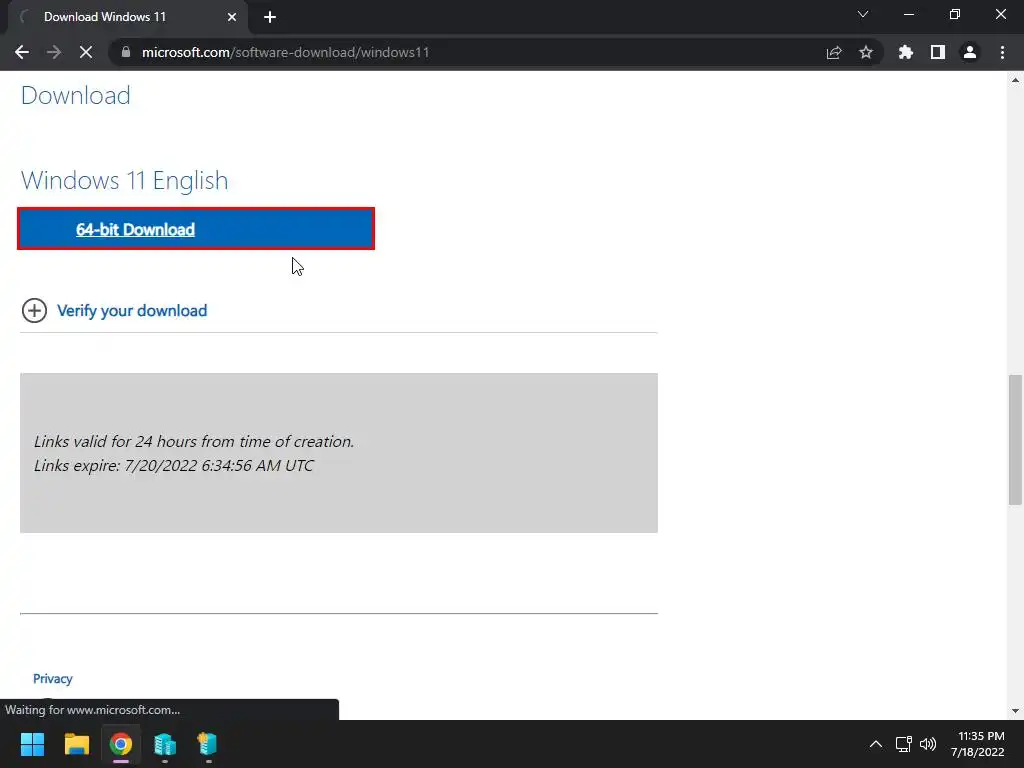Click the 'Download' page heading
Screen dimensions: 1024x768
click(76, 95)
